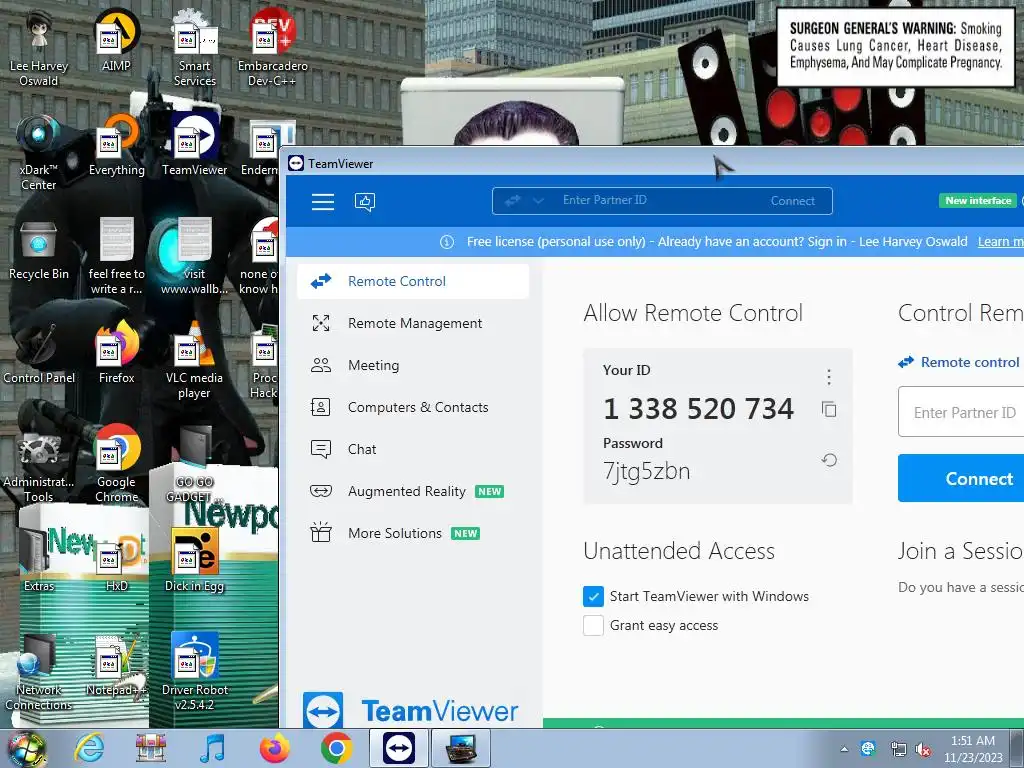Open Chrome from the taskbar
This screenshot has width=1024, height=768.
point(337,748)
